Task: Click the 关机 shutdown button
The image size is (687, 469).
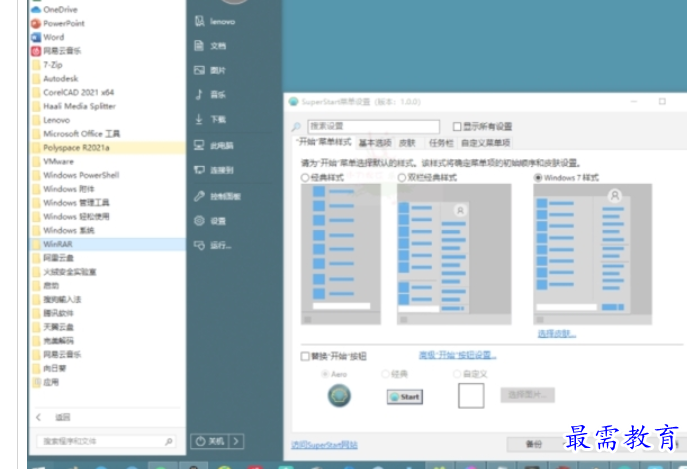Action: point(210,441)
